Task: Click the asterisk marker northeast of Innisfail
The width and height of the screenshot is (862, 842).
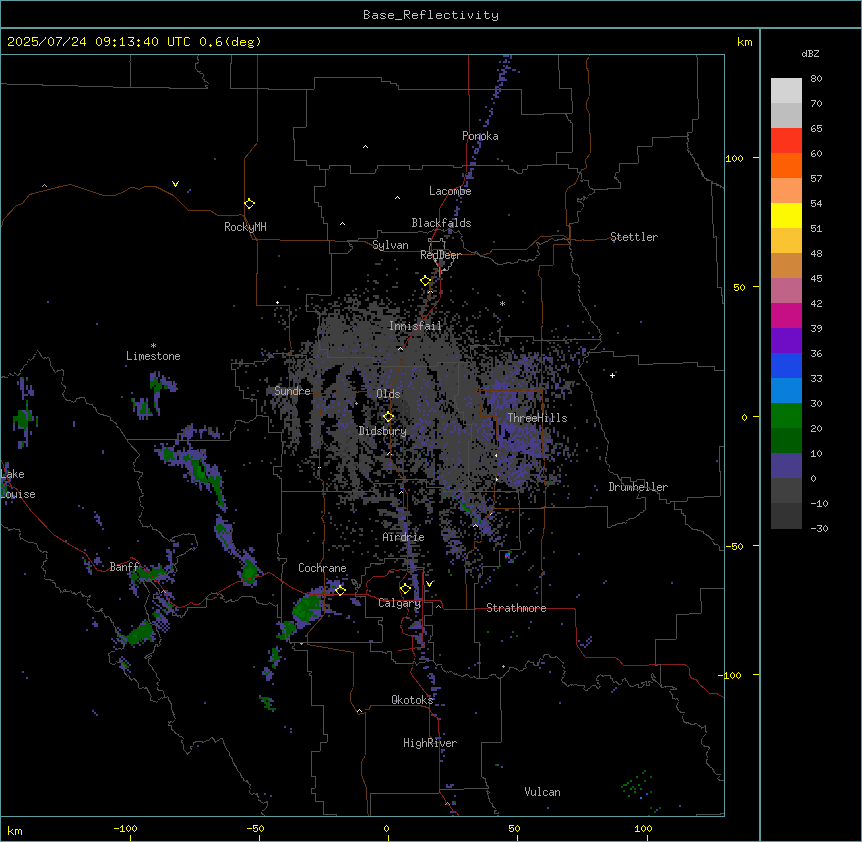Action: (502, 303)
